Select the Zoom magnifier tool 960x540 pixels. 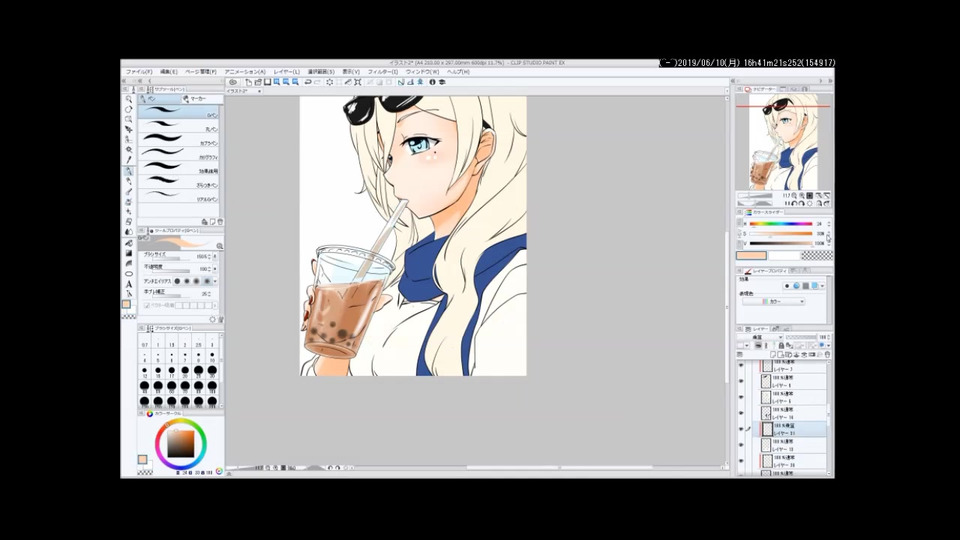(x=129, y=99)
